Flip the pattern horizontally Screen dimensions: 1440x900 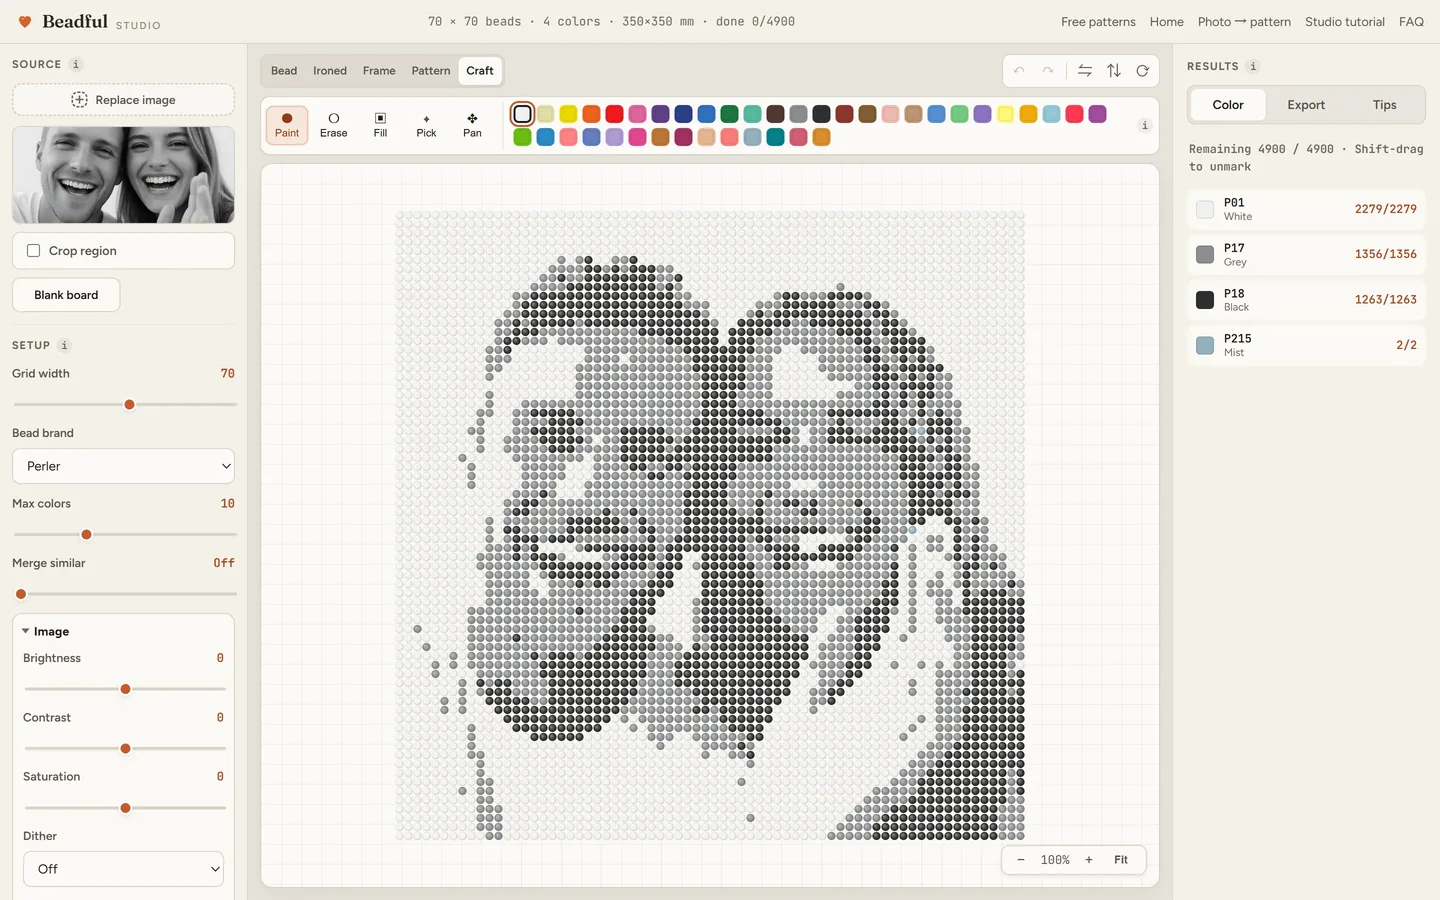coord(1085,71)
